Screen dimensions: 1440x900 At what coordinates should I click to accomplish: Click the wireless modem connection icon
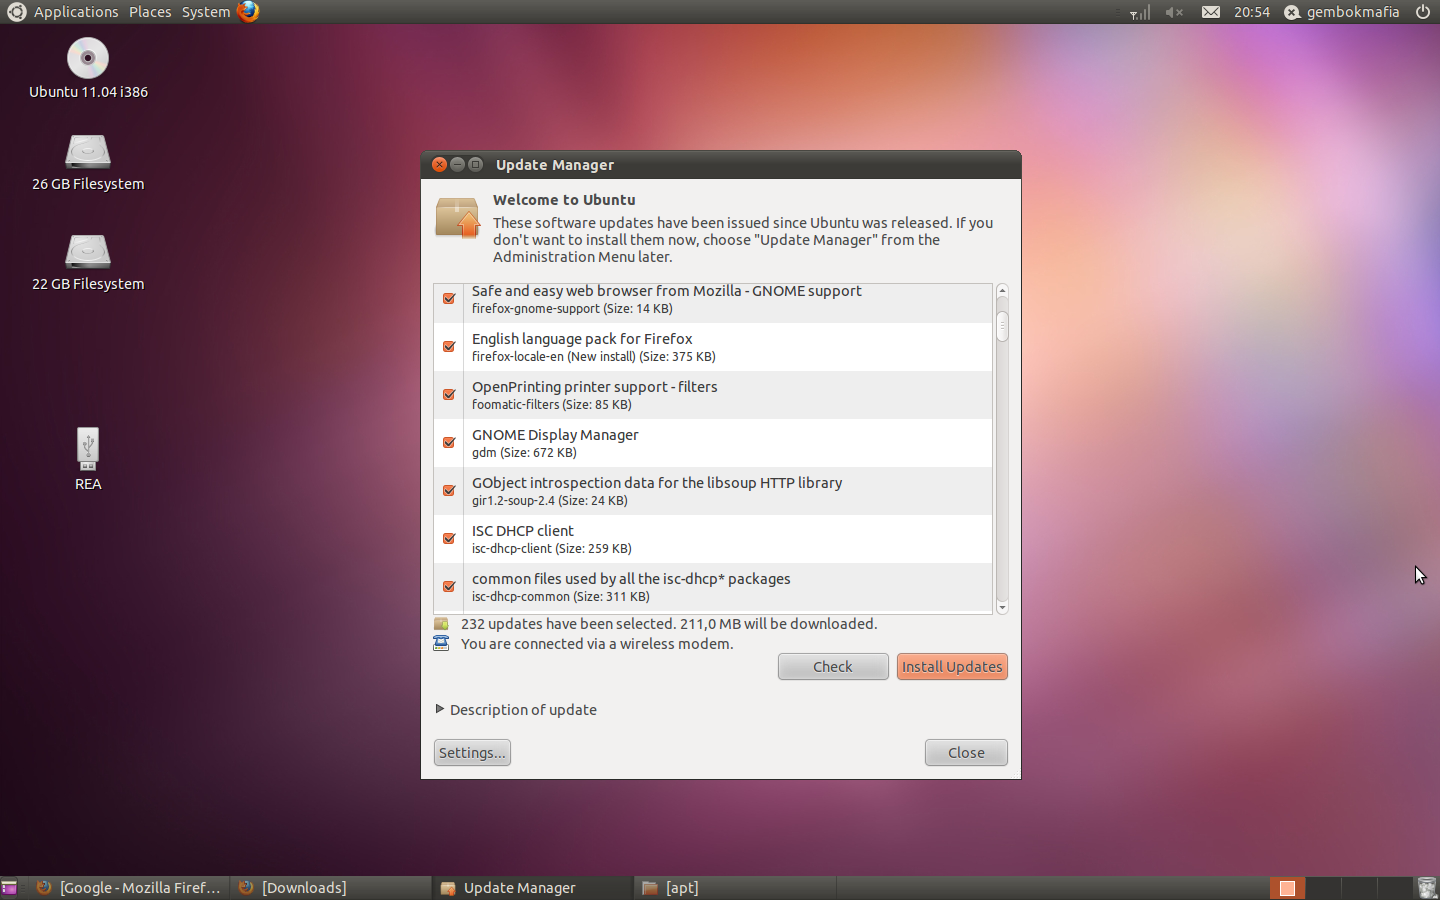click(x=441, y=644)
